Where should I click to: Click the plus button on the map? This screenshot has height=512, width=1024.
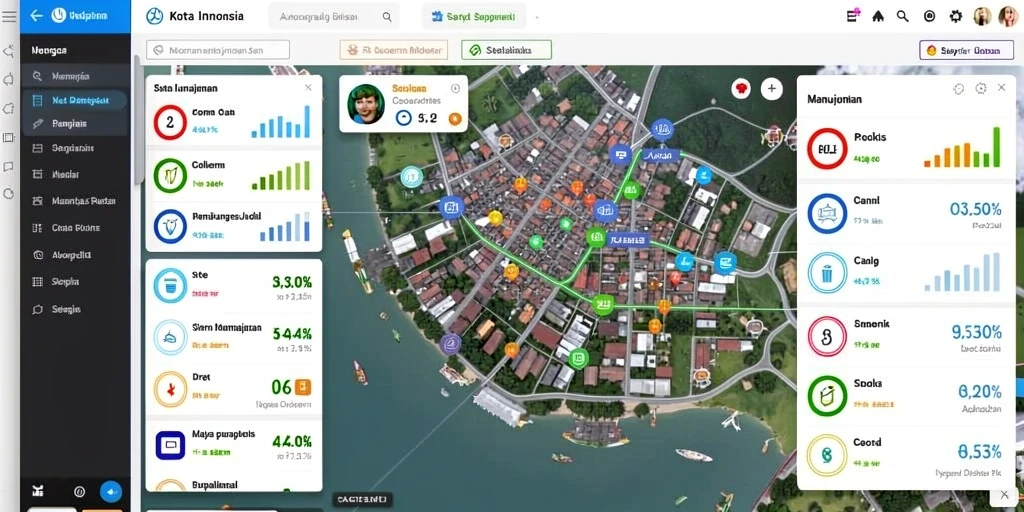771,89
